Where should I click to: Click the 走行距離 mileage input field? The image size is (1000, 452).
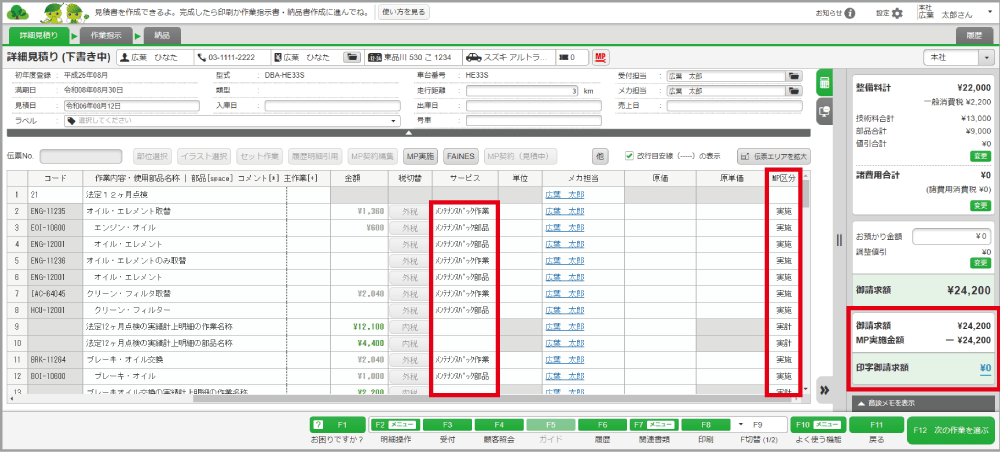click(522, 90)
